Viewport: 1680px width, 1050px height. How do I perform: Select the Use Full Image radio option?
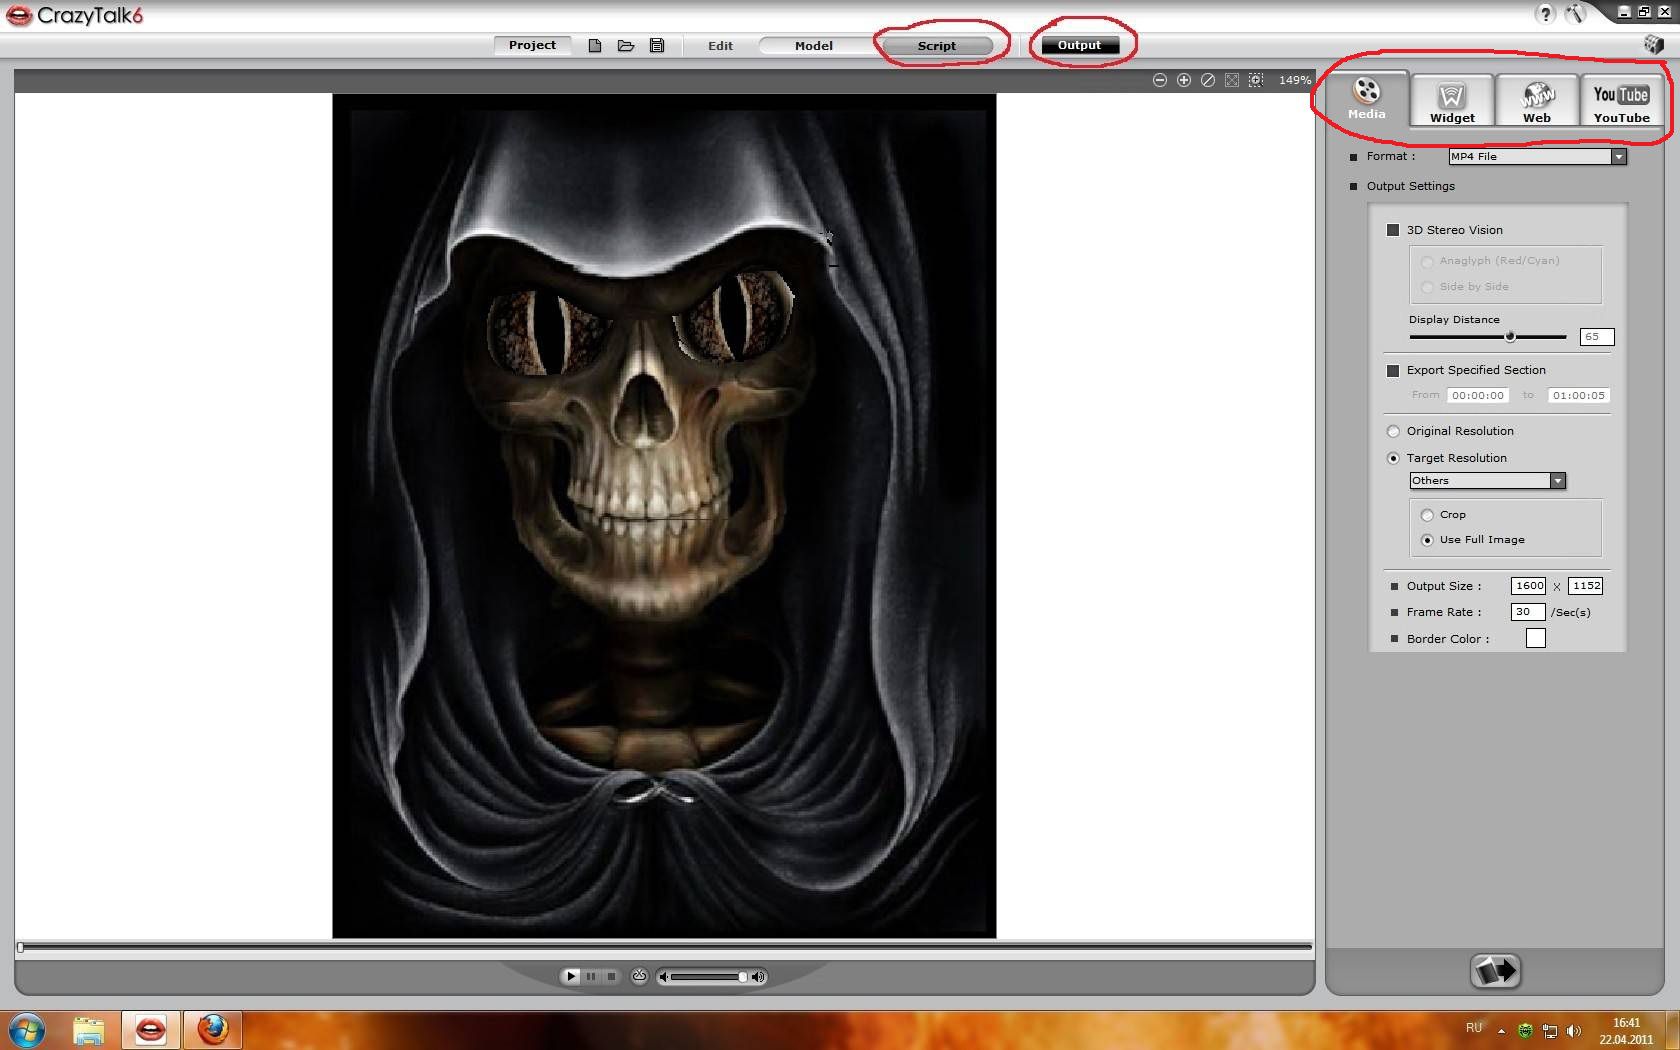pos(1427,540)
